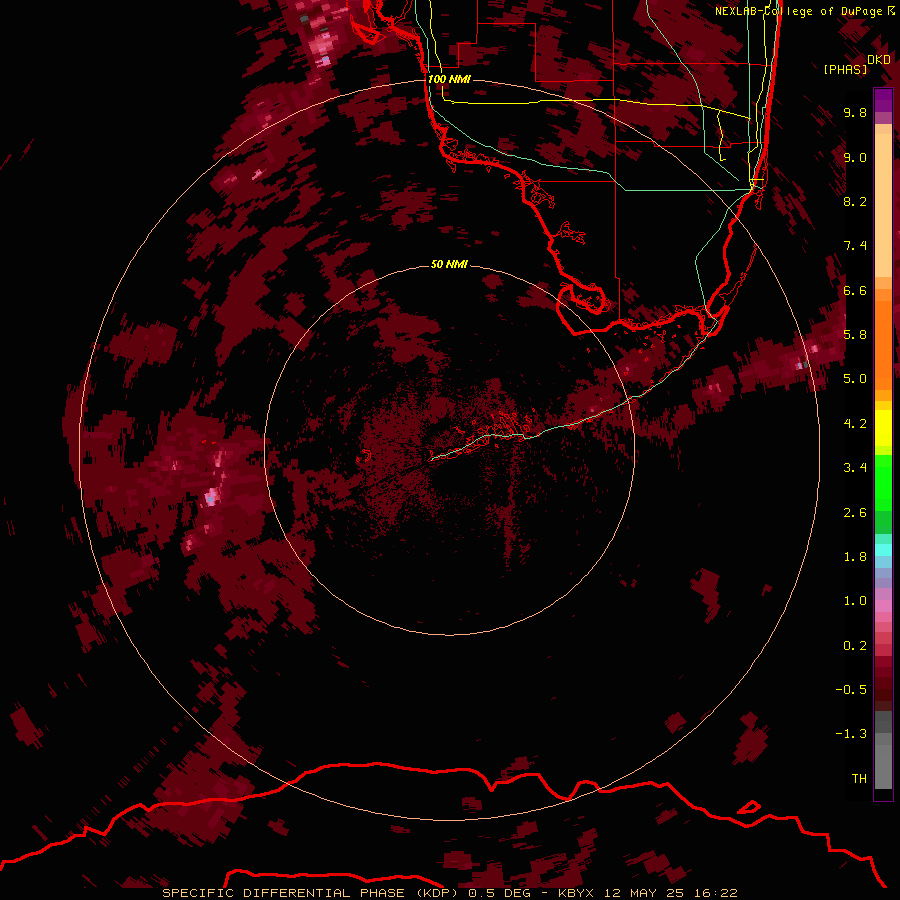Image resolution: width=900 pixels, height=900 pixels.
Task: Click the 5.0 color scale value
Action: tap(855, 379)
